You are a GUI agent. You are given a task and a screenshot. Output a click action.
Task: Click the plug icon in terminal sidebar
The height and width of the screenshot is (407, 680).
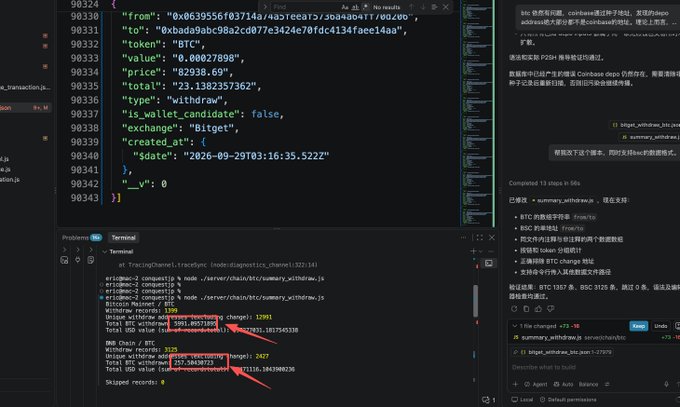[78, 260]
